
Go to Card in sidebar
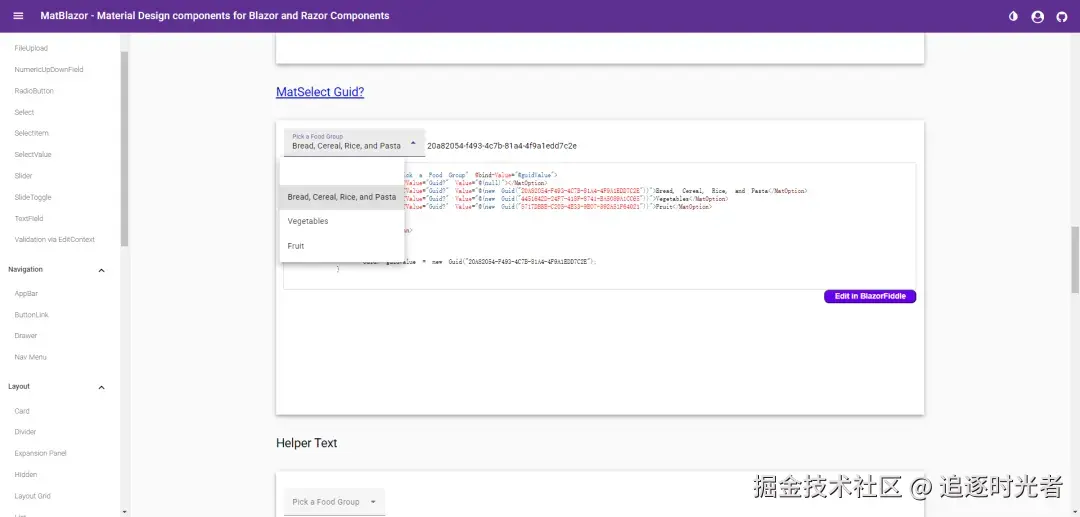22,412
